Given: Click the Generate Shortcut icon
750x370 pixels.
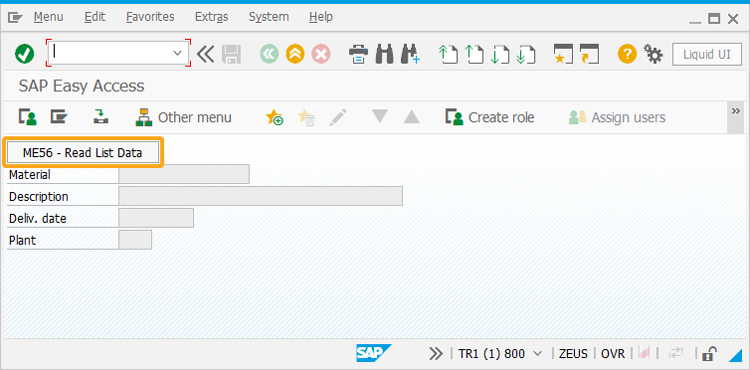Looking at the screenshot, I should click(589, 54).
